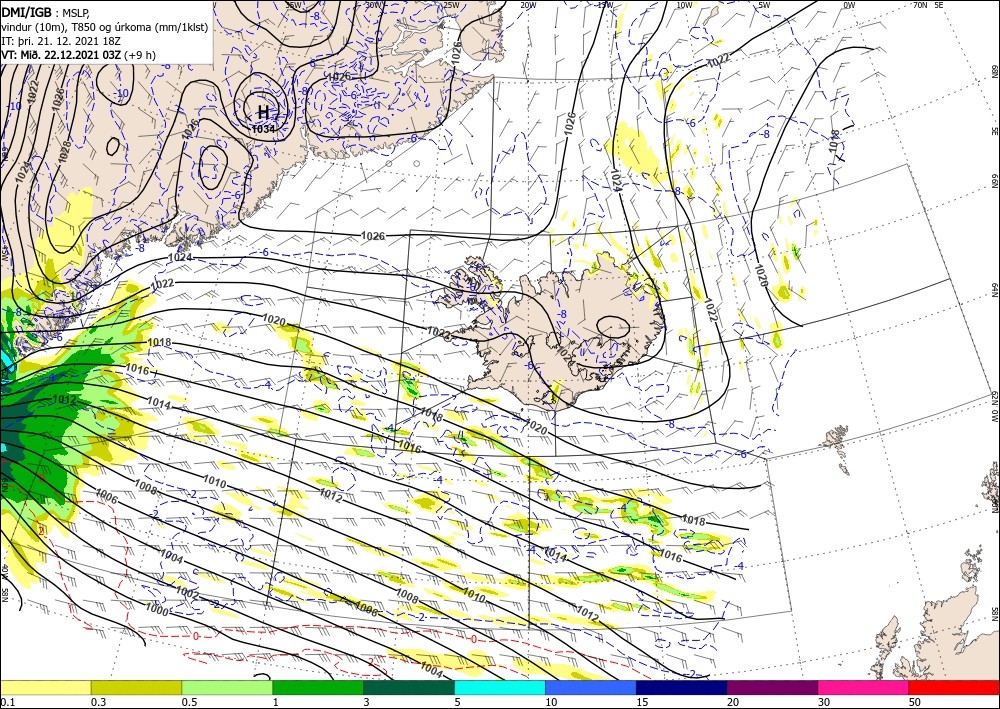The width and height of the screenshot is (1000, 709).
Task: Click the legend value "15"
Action: click(x=642, y=702)
